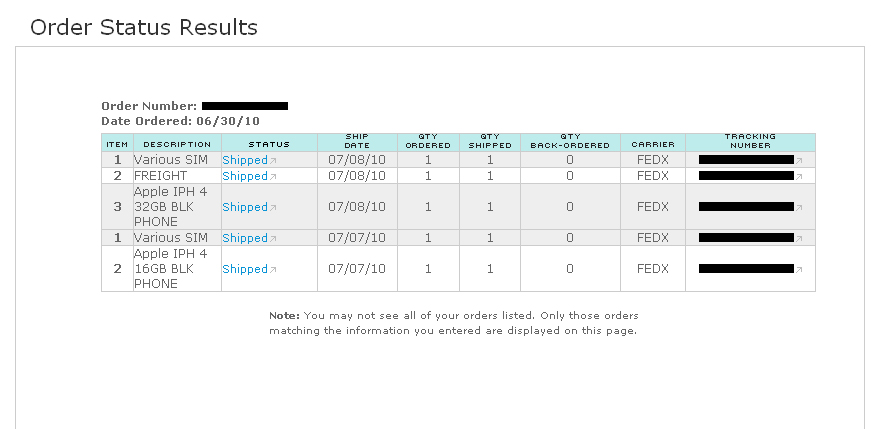The width and height of the screenshot is (881, 429).
Task: Open redacted tracking number for 16GB iPhone
Action: click(746, 268)
